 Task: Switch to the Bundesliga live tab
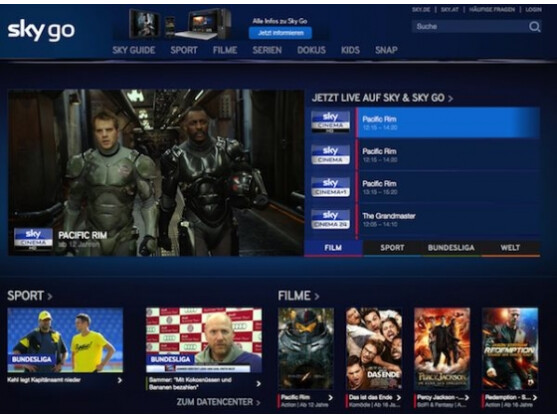[x=451, y=248]
